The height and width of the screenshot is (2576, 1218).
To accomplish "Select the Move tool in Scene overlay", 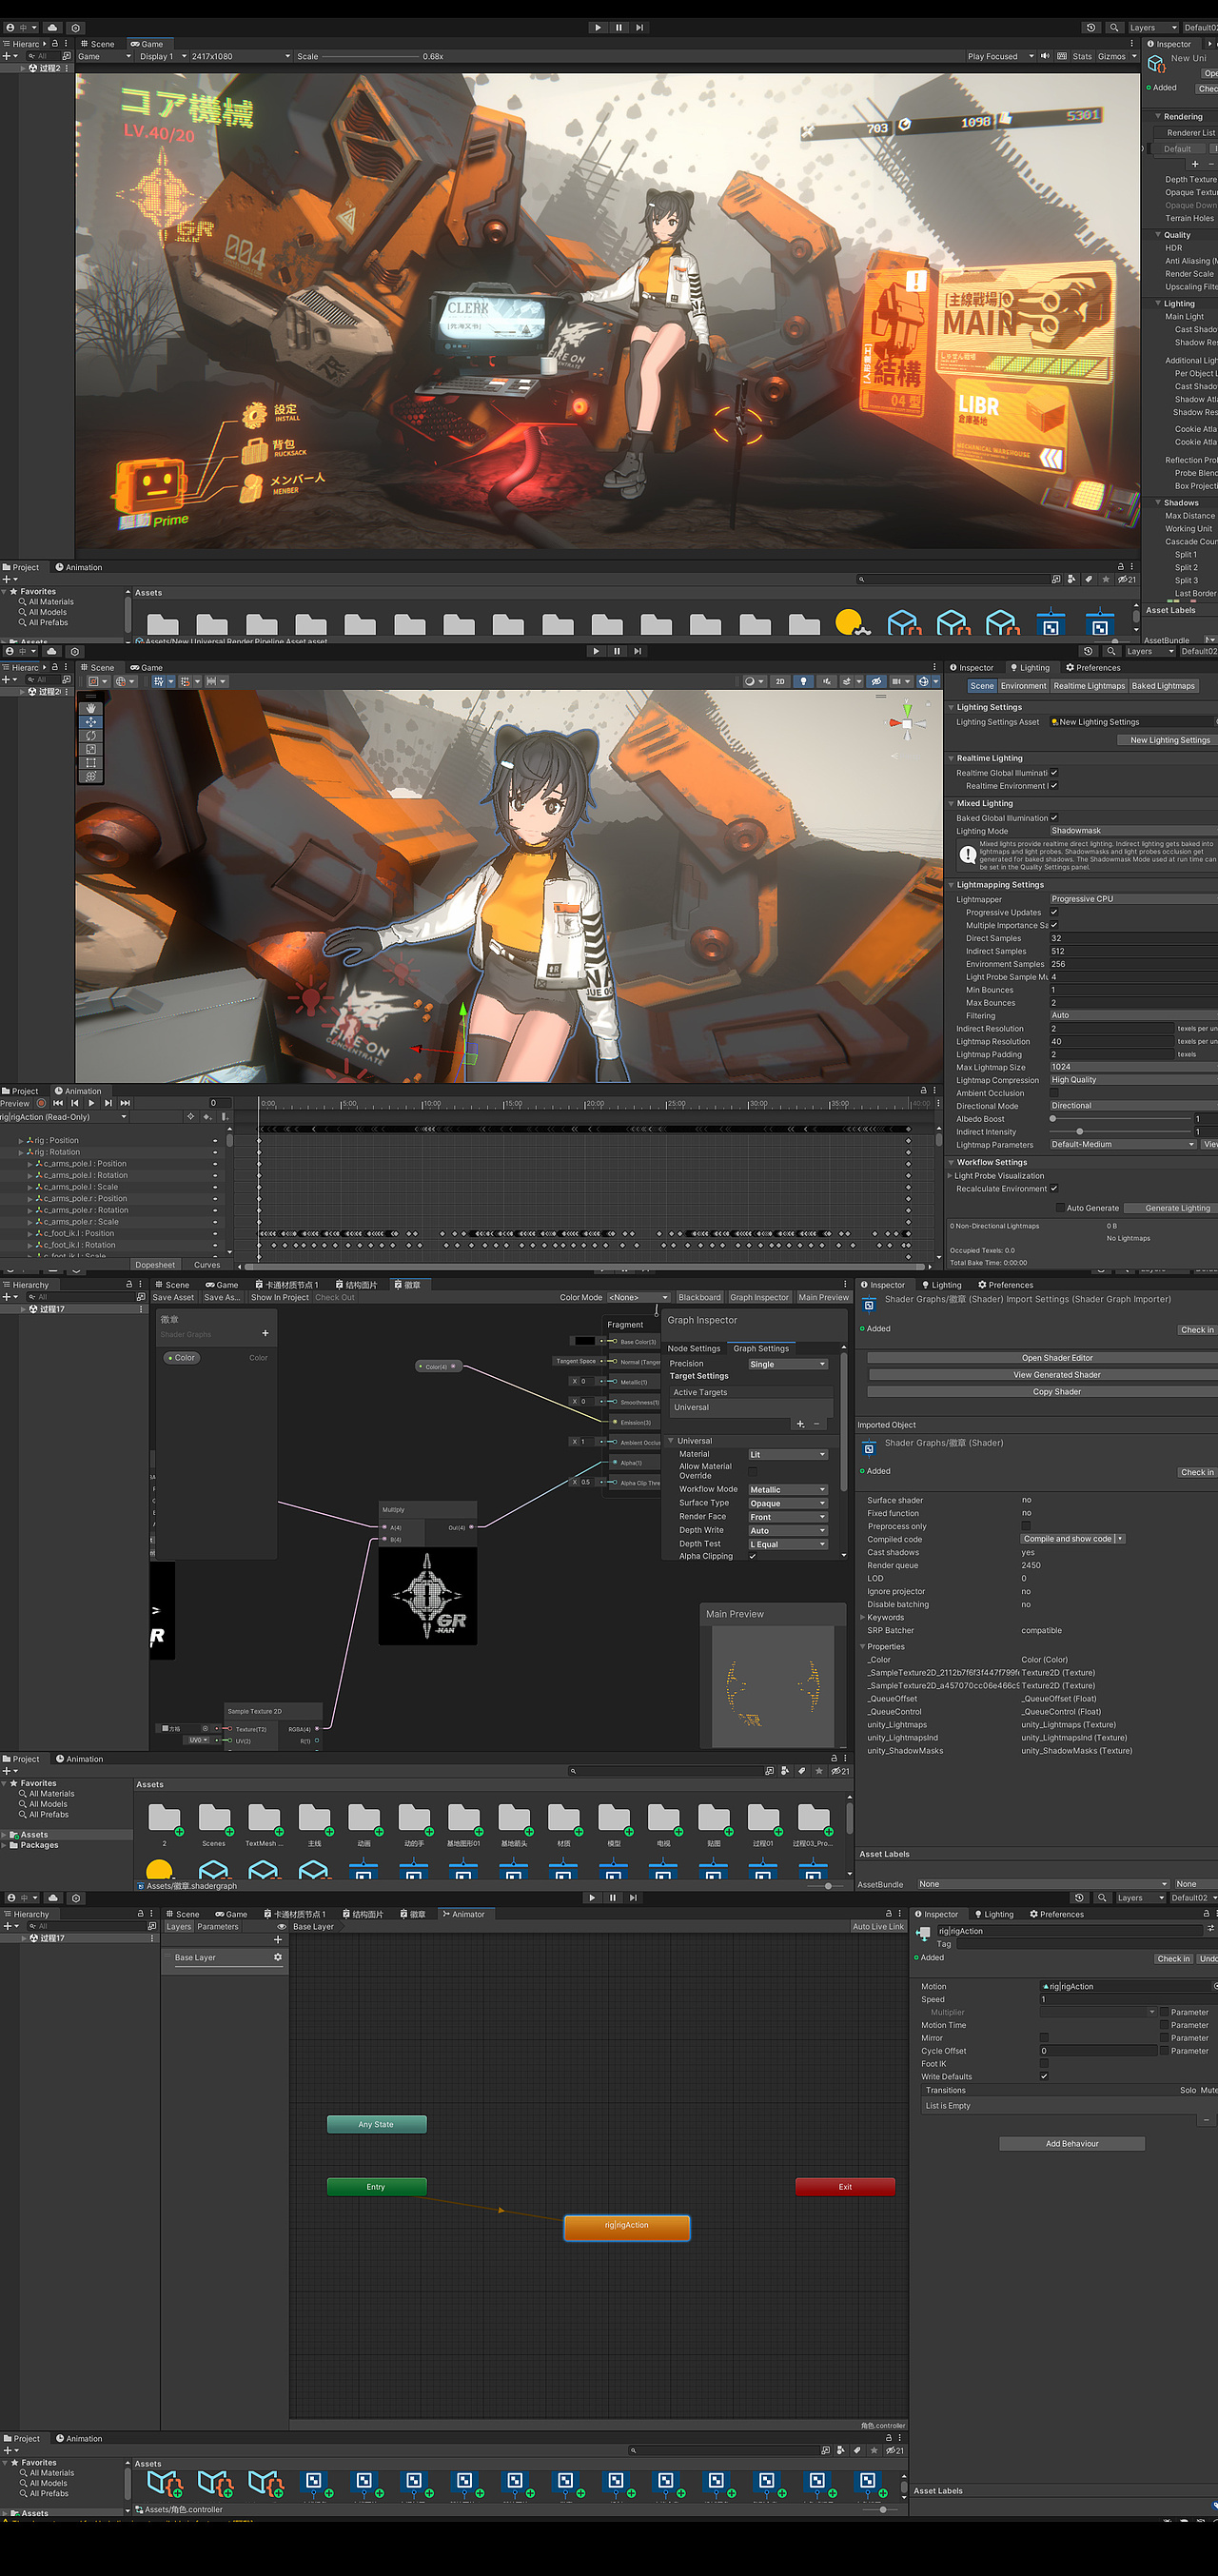I will [91, 721].
